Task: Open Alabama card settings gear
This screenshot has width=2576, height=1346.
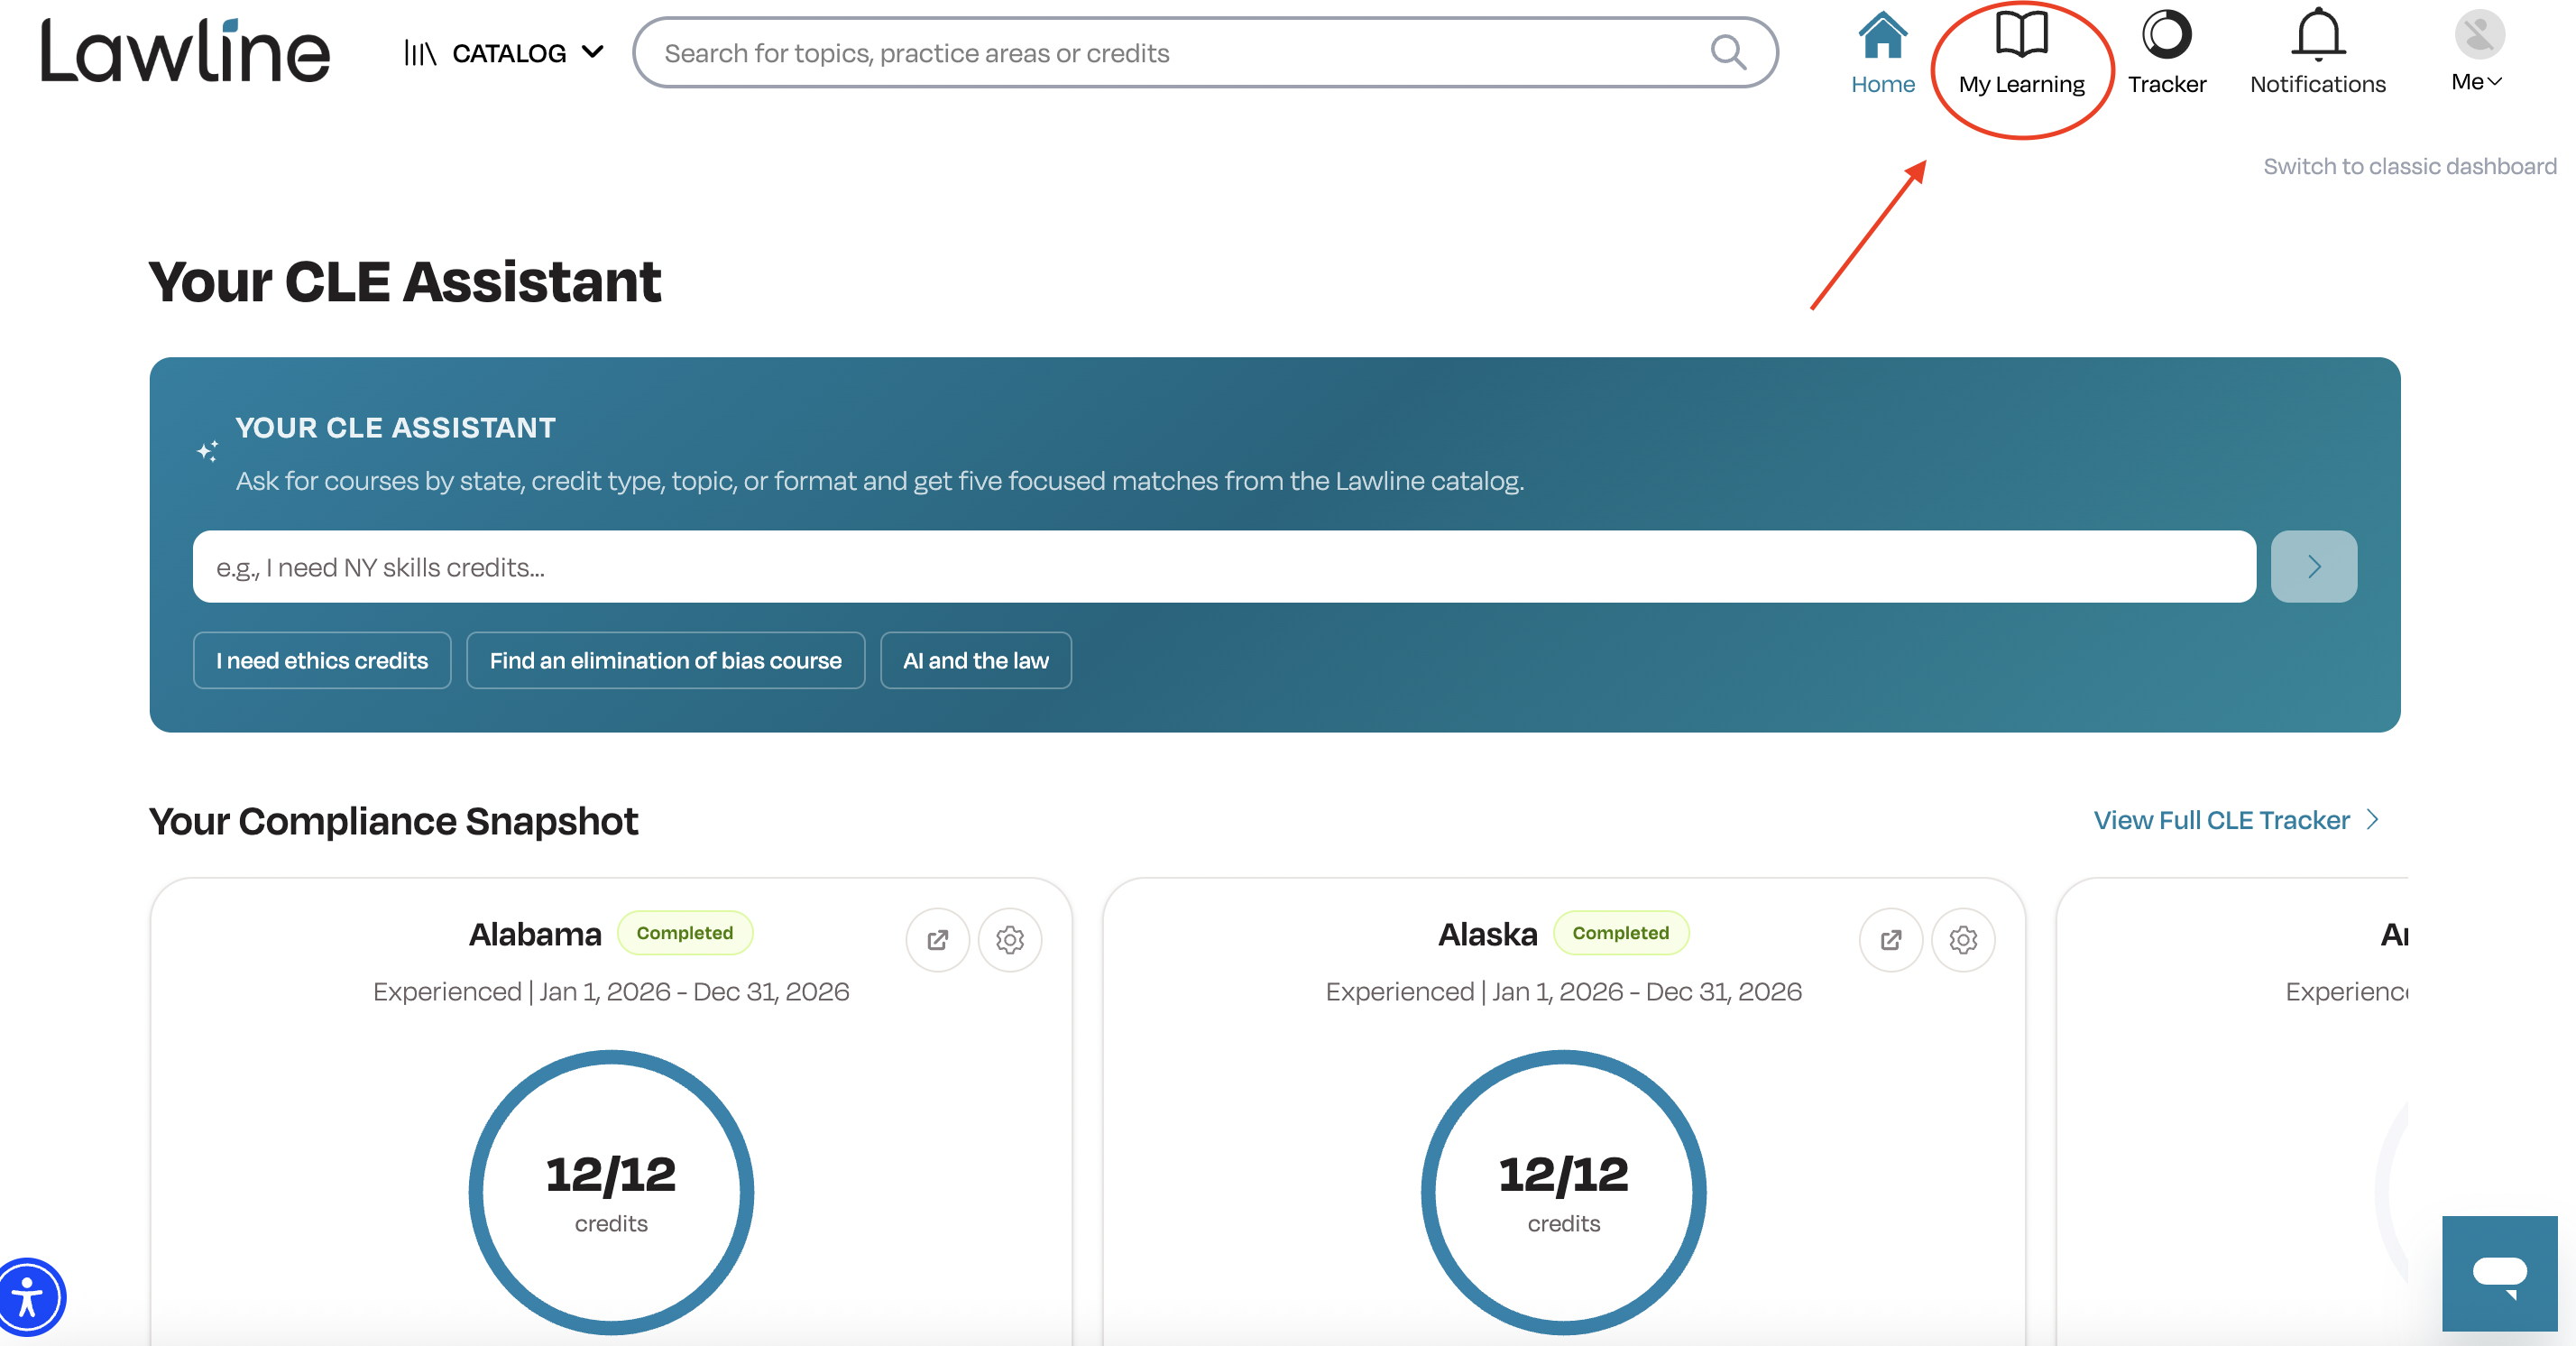Action: [x=1010, y=940]
